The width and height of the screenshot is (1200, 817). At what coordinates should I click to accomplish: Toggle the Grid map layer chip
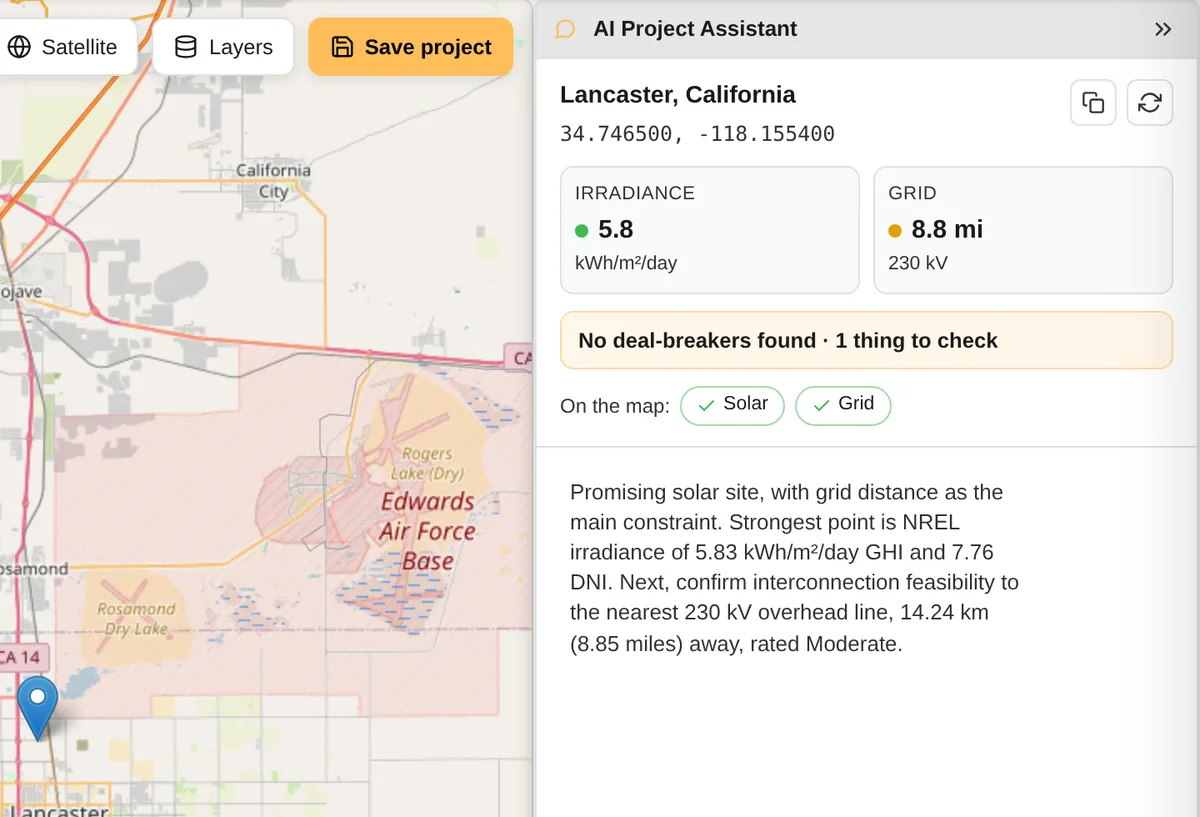(843, 405)
